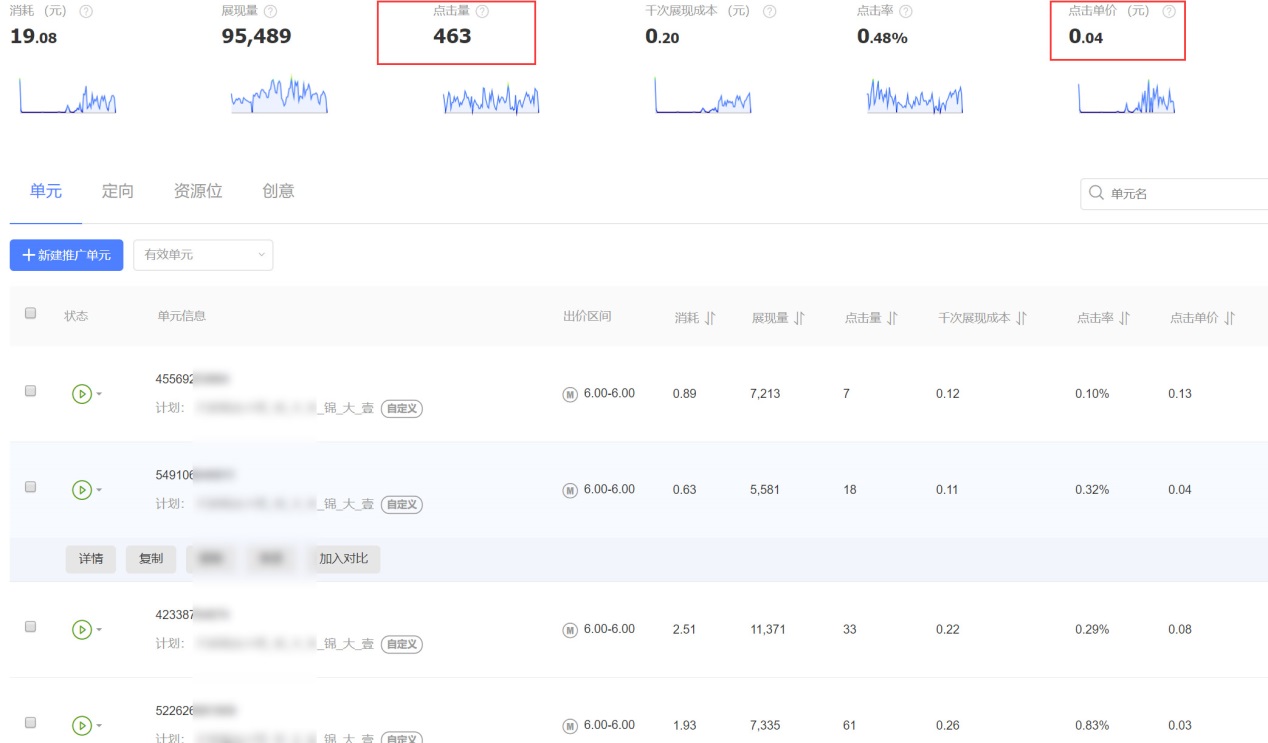Screen dimensions: 1268x743
Task: Click the 2.51 spend cell
Action: 685,630
